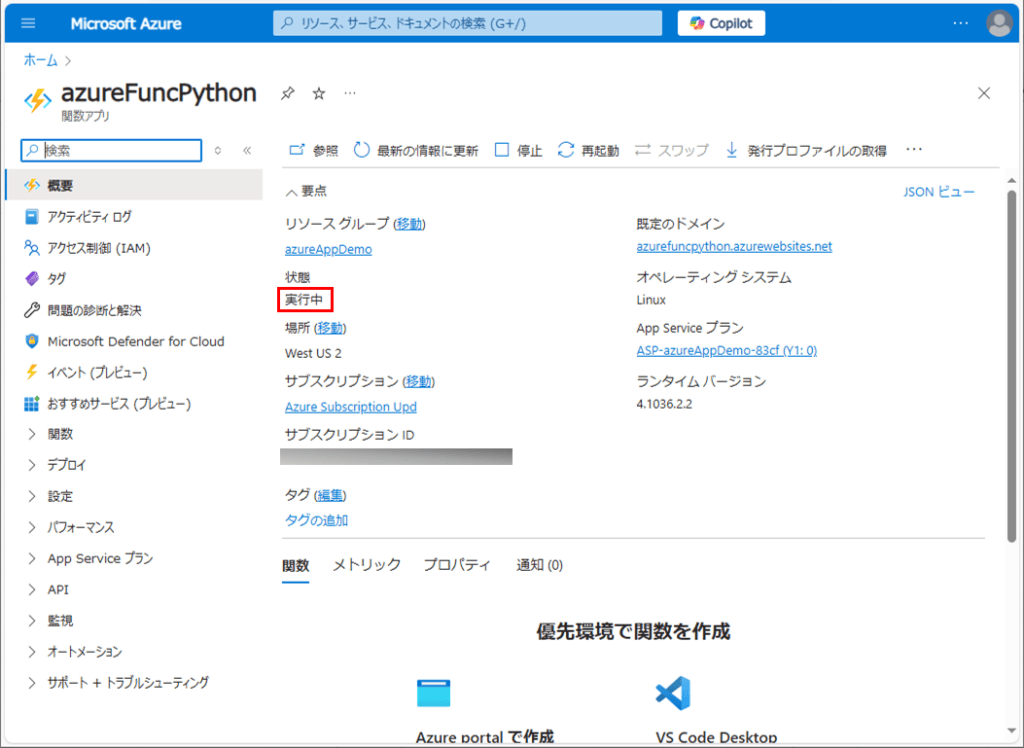Click the account avatar in the top right
Image resolution: width=1024 pixels, height=748 pixels.
[999, 22]
